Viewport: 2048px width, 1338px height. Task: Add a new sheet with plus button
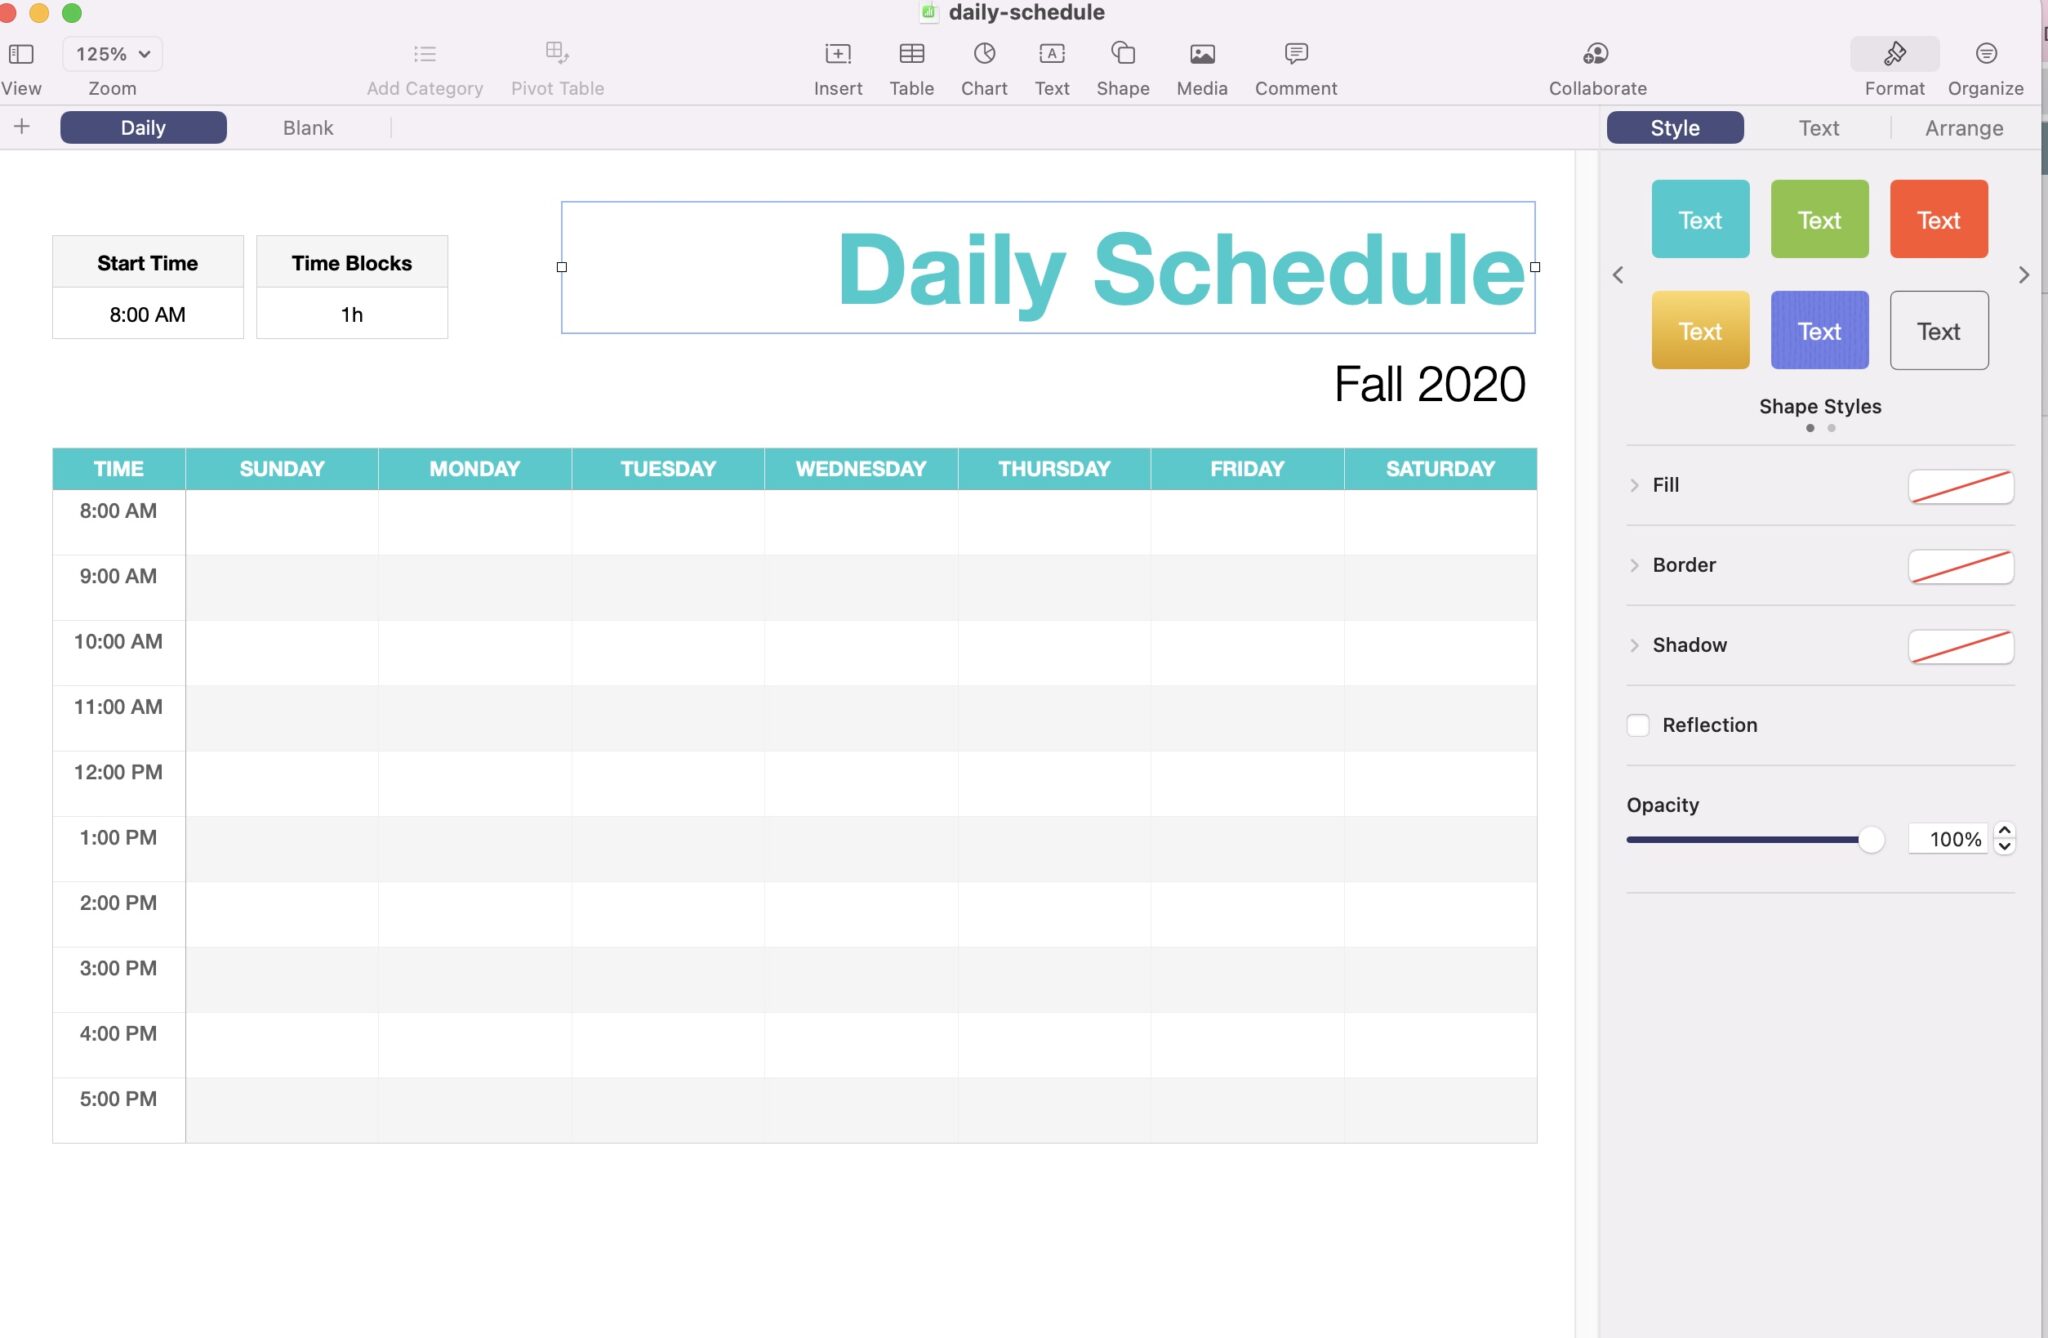(22, 127)
